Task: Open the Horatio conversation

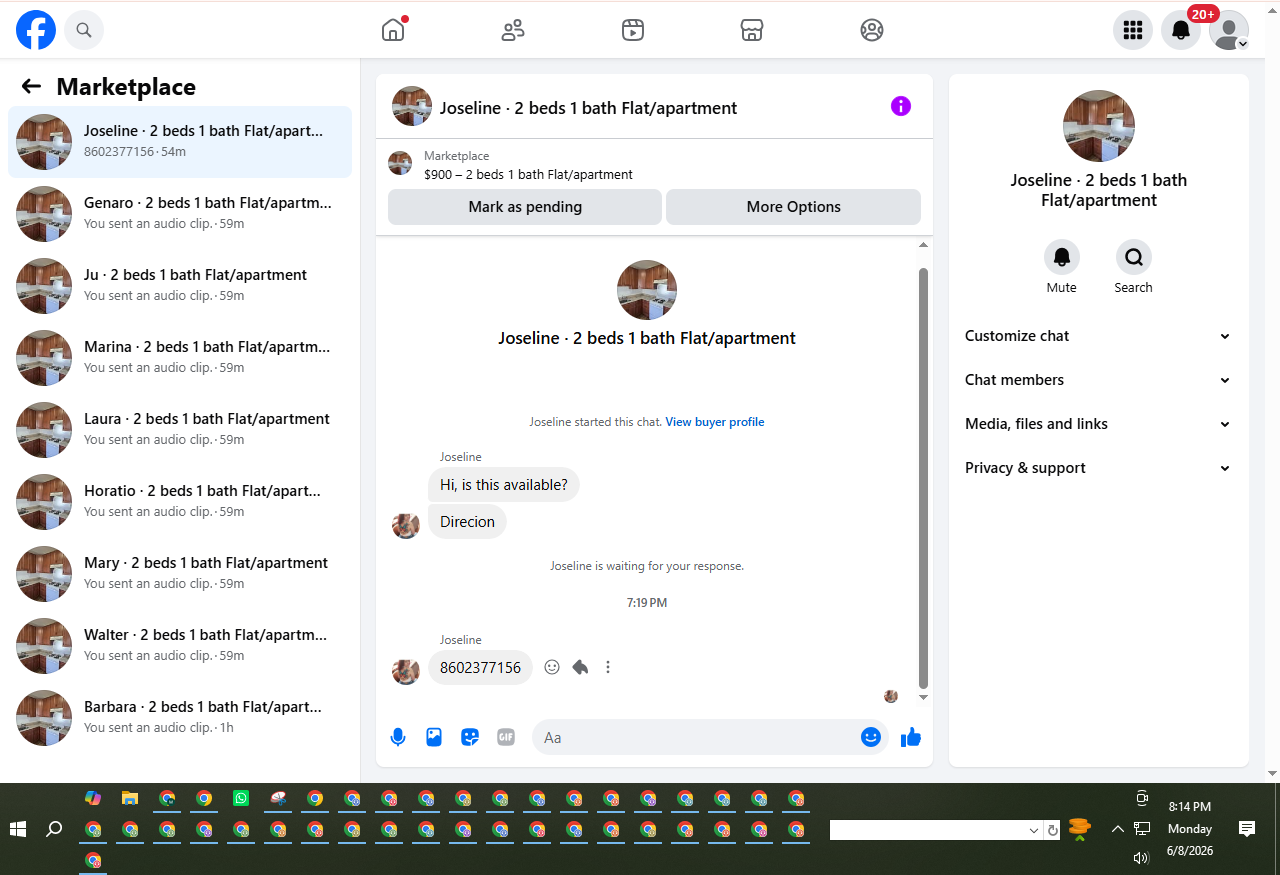Action: (x=180, y=502)
